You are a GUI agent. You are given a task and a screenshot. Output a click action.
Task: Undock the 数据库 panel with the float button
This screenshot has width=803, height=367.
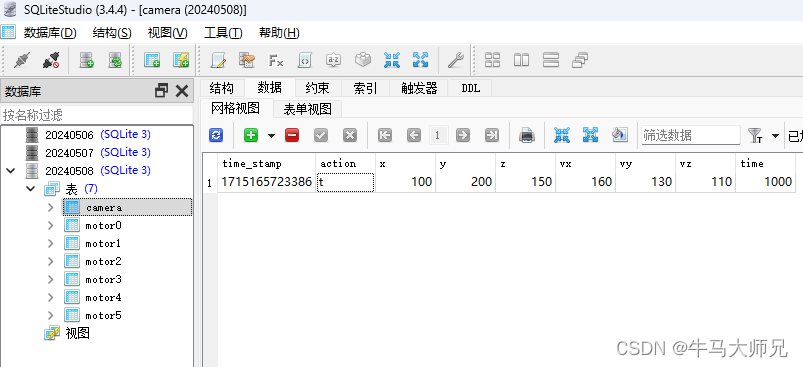coord(161,91)
